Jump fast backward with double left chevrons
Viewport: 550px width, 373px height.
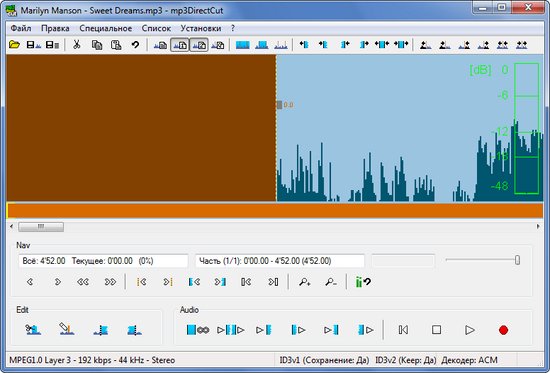click(x=83, y=281)
